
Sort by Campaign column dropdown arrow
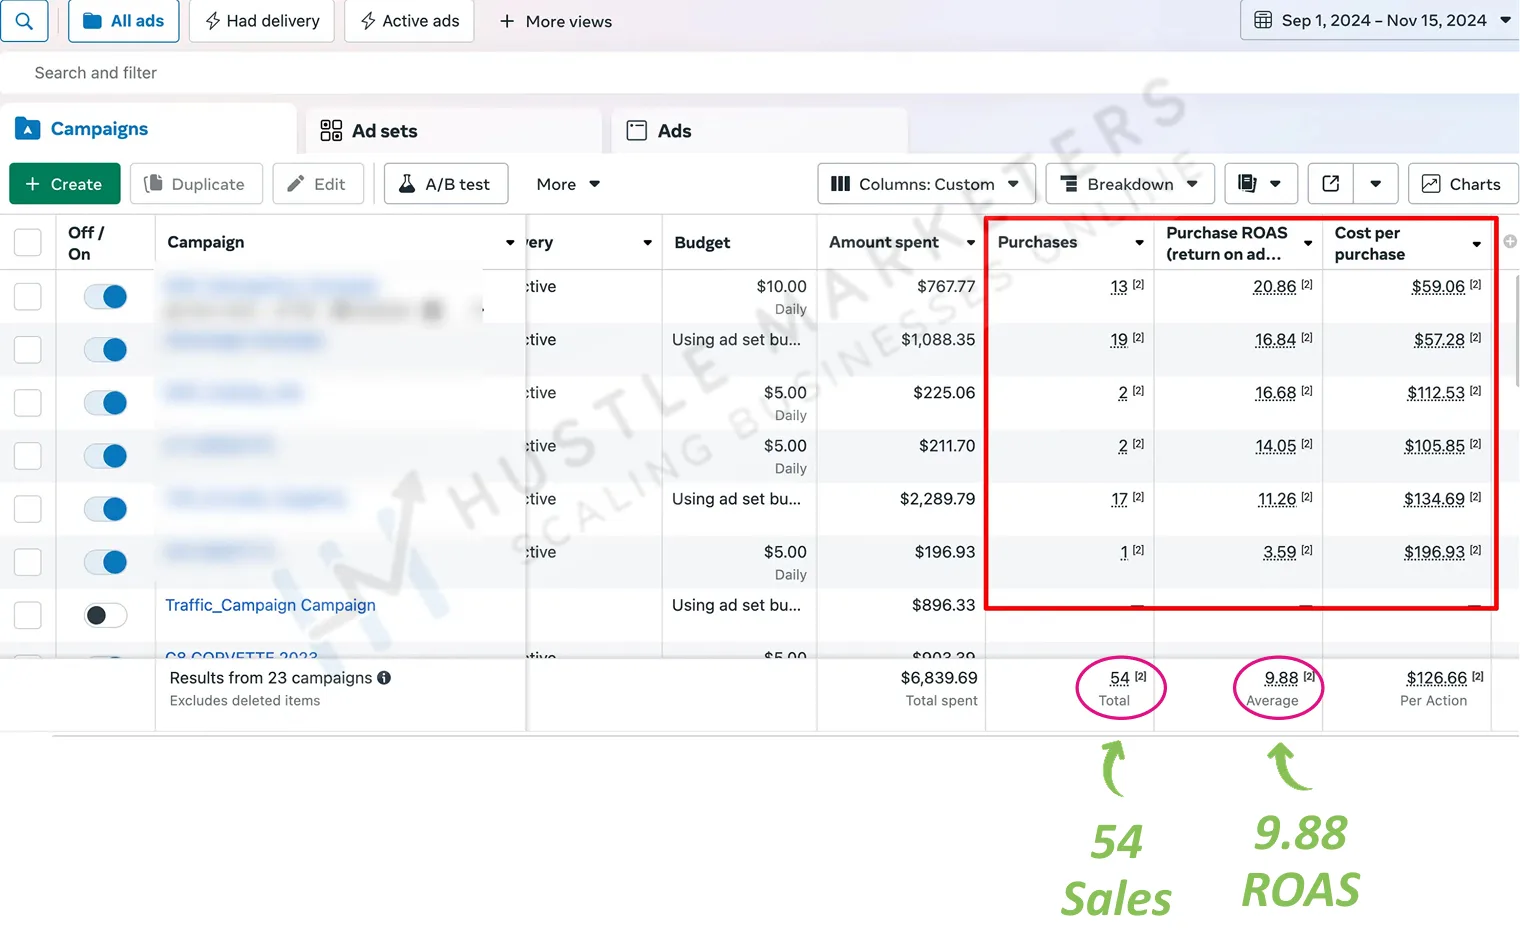510,242
